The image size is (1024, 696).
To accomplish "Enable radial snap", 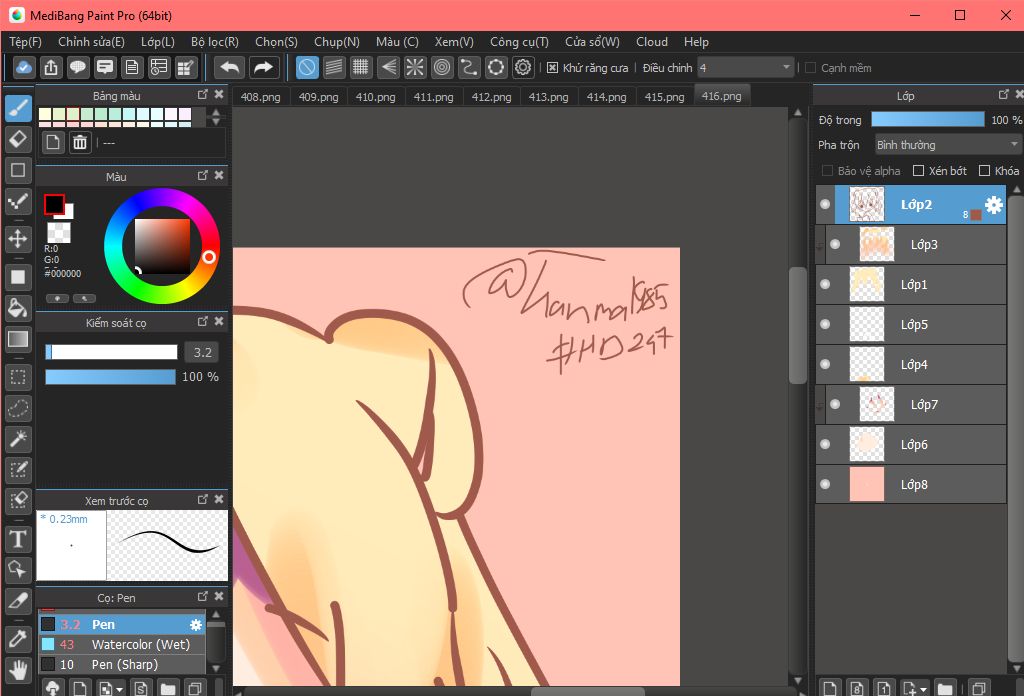I will point(415,67).
